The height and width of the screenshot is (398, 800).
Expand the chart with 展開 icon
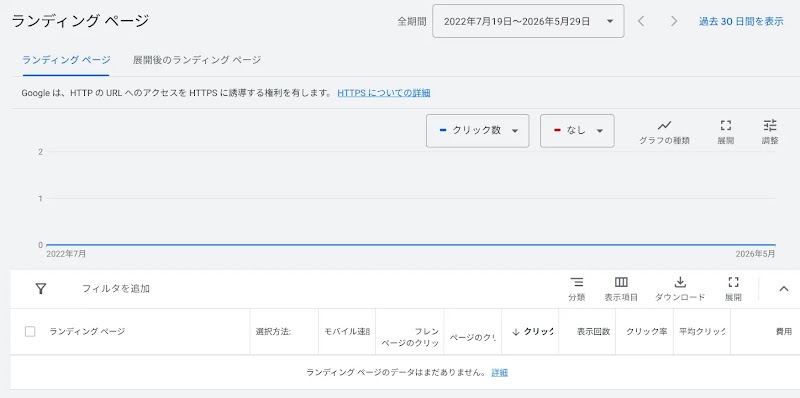point(726,132)
